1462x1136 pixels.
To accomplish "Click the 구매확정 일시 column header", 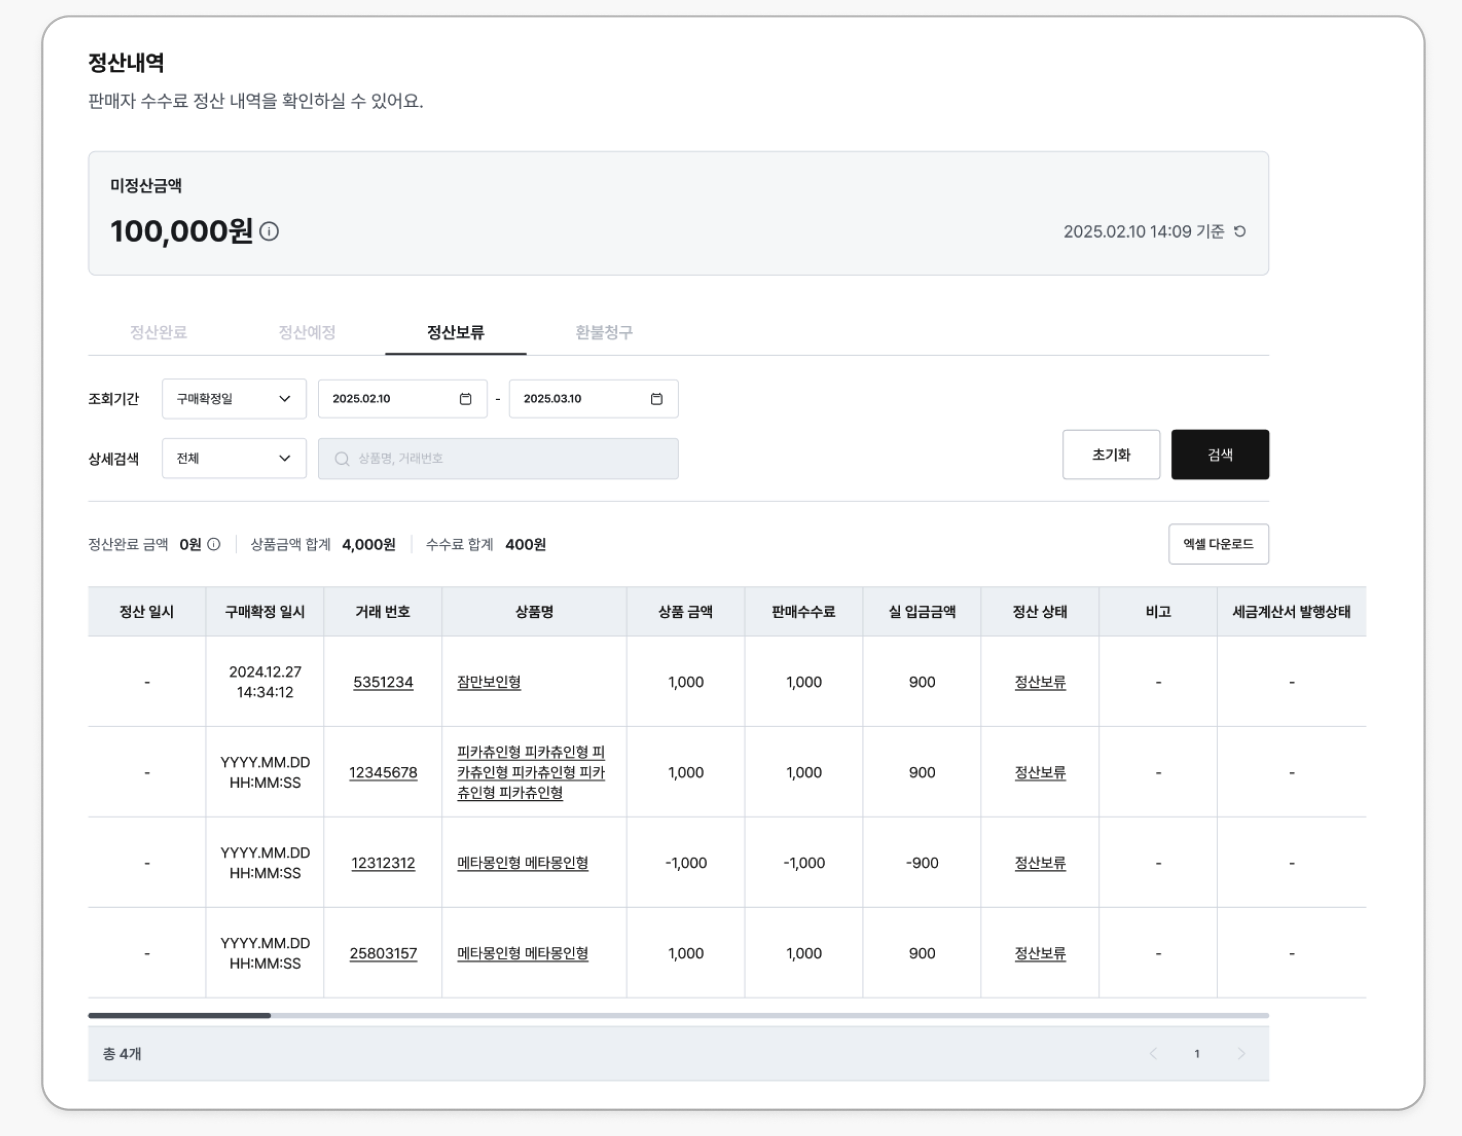I will click(265, 612).
